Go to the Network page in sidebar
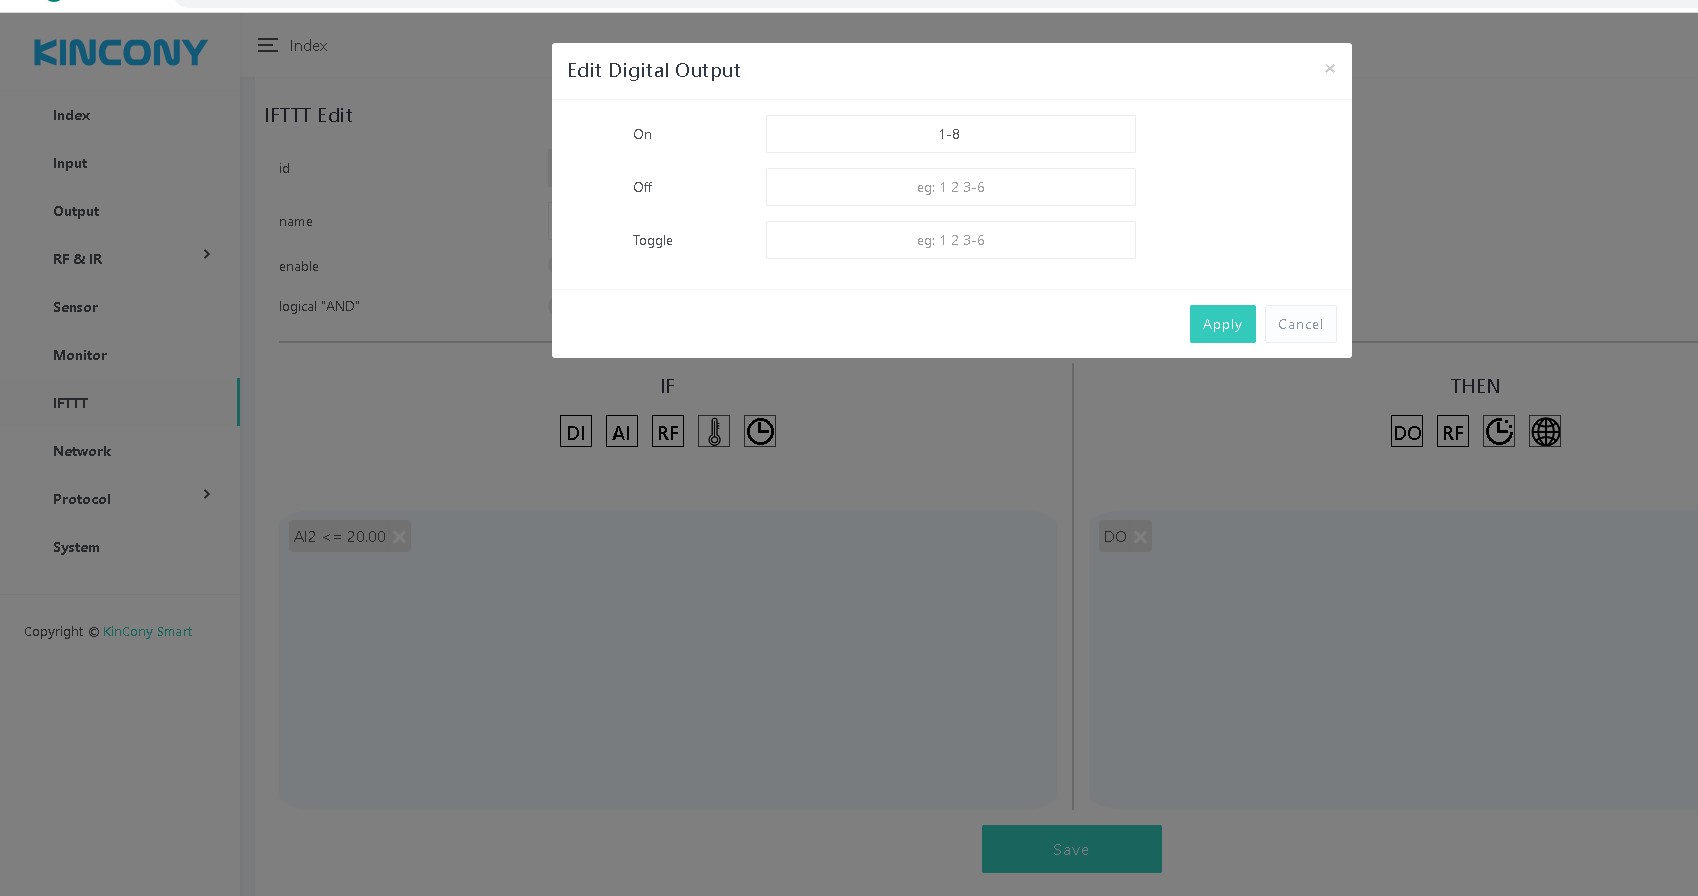Viewport: 1698px width, 896px height. [x=82, y=451]
